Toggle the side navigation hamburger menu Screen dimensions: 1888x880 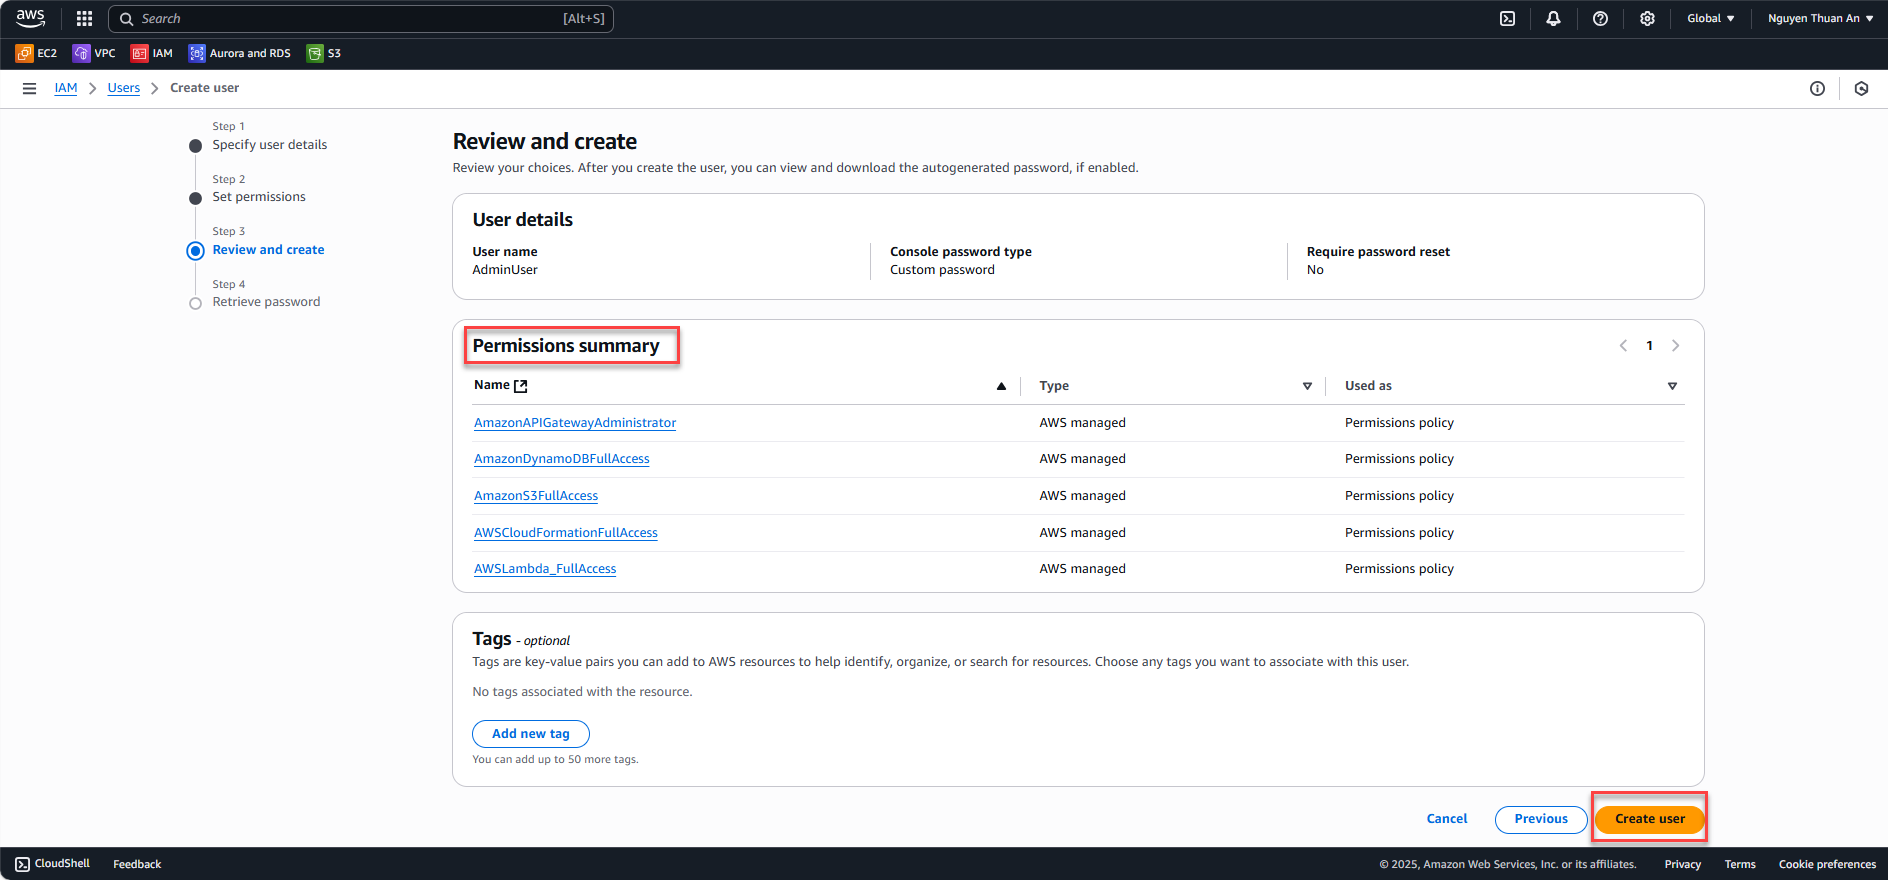30,88
